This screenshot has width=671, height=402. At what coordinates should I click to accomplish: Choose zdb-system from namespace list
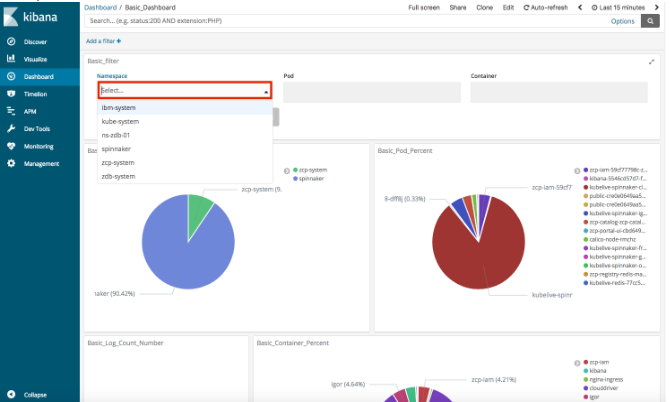(x=185, y=176)
